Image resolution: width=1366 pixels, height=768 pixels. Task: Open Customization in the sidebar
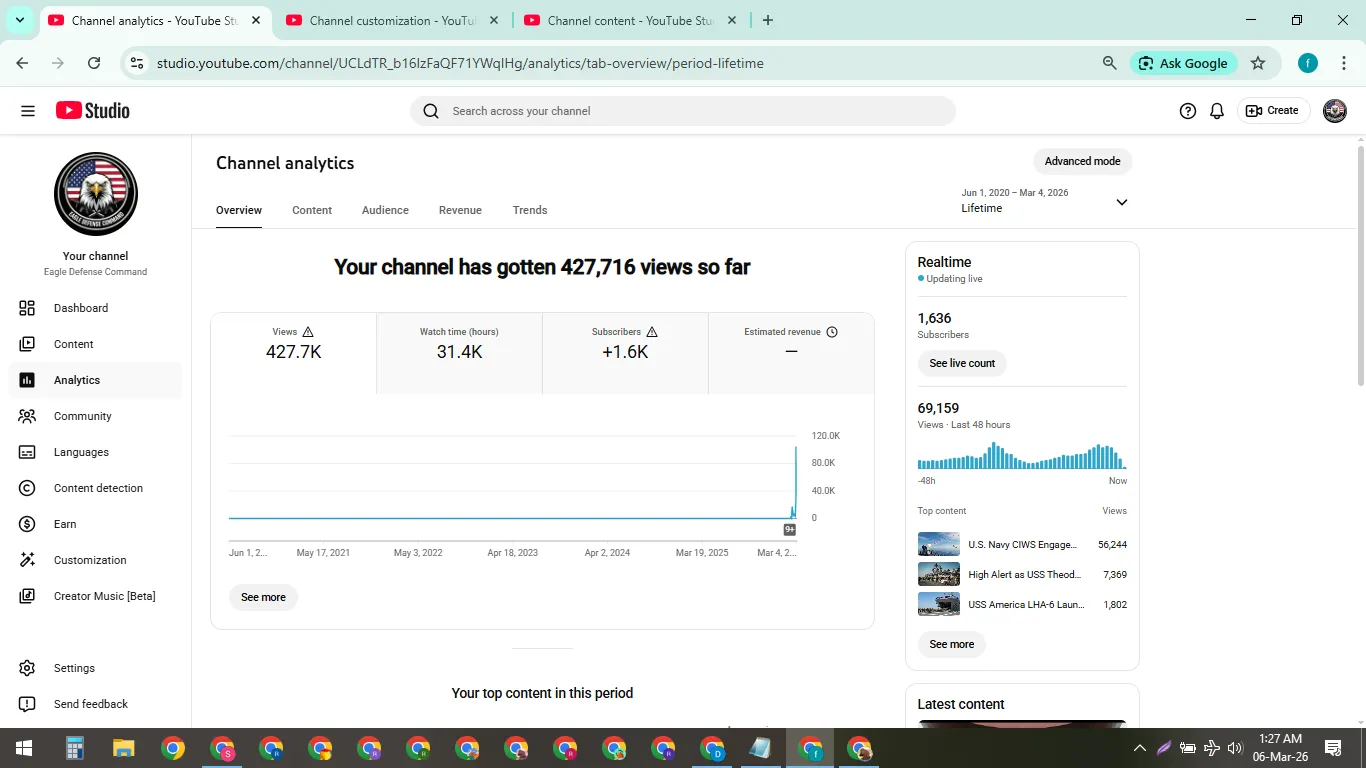point(95,560)
